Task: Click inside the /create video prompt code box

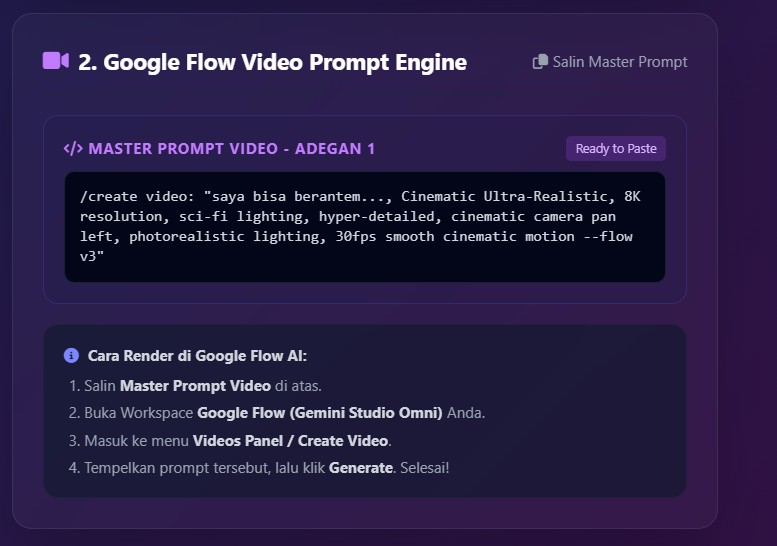Action: click(x=365, y=227)
